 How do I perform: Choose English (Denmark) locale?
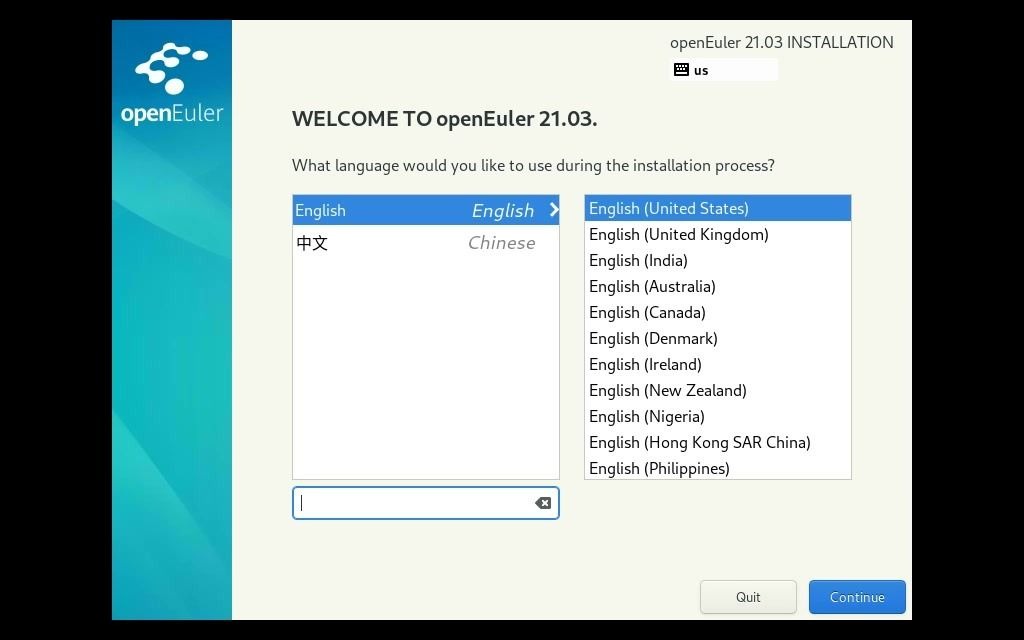tap(718, 338)
